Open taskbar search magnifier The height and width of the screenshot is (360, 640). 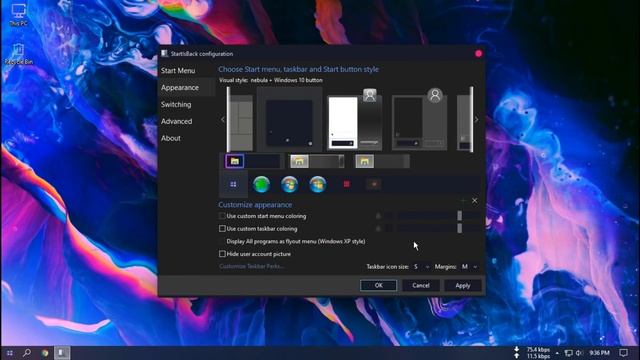[x=27, y=353]
